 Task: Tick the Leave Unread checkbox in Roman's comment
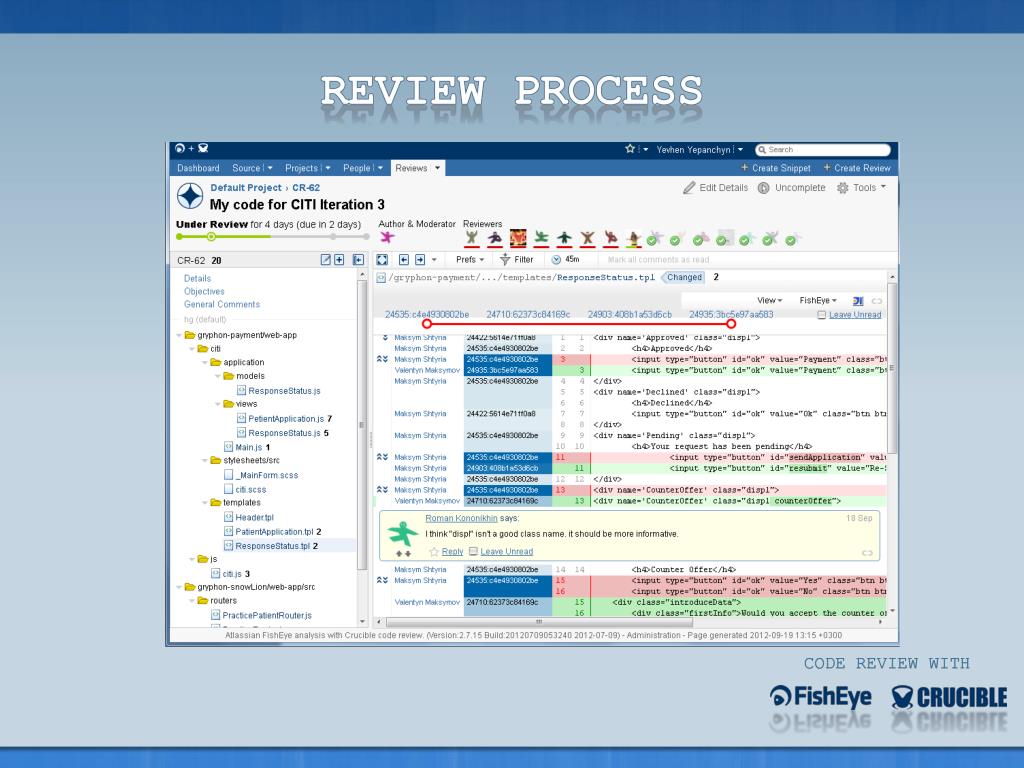point(473,552)
